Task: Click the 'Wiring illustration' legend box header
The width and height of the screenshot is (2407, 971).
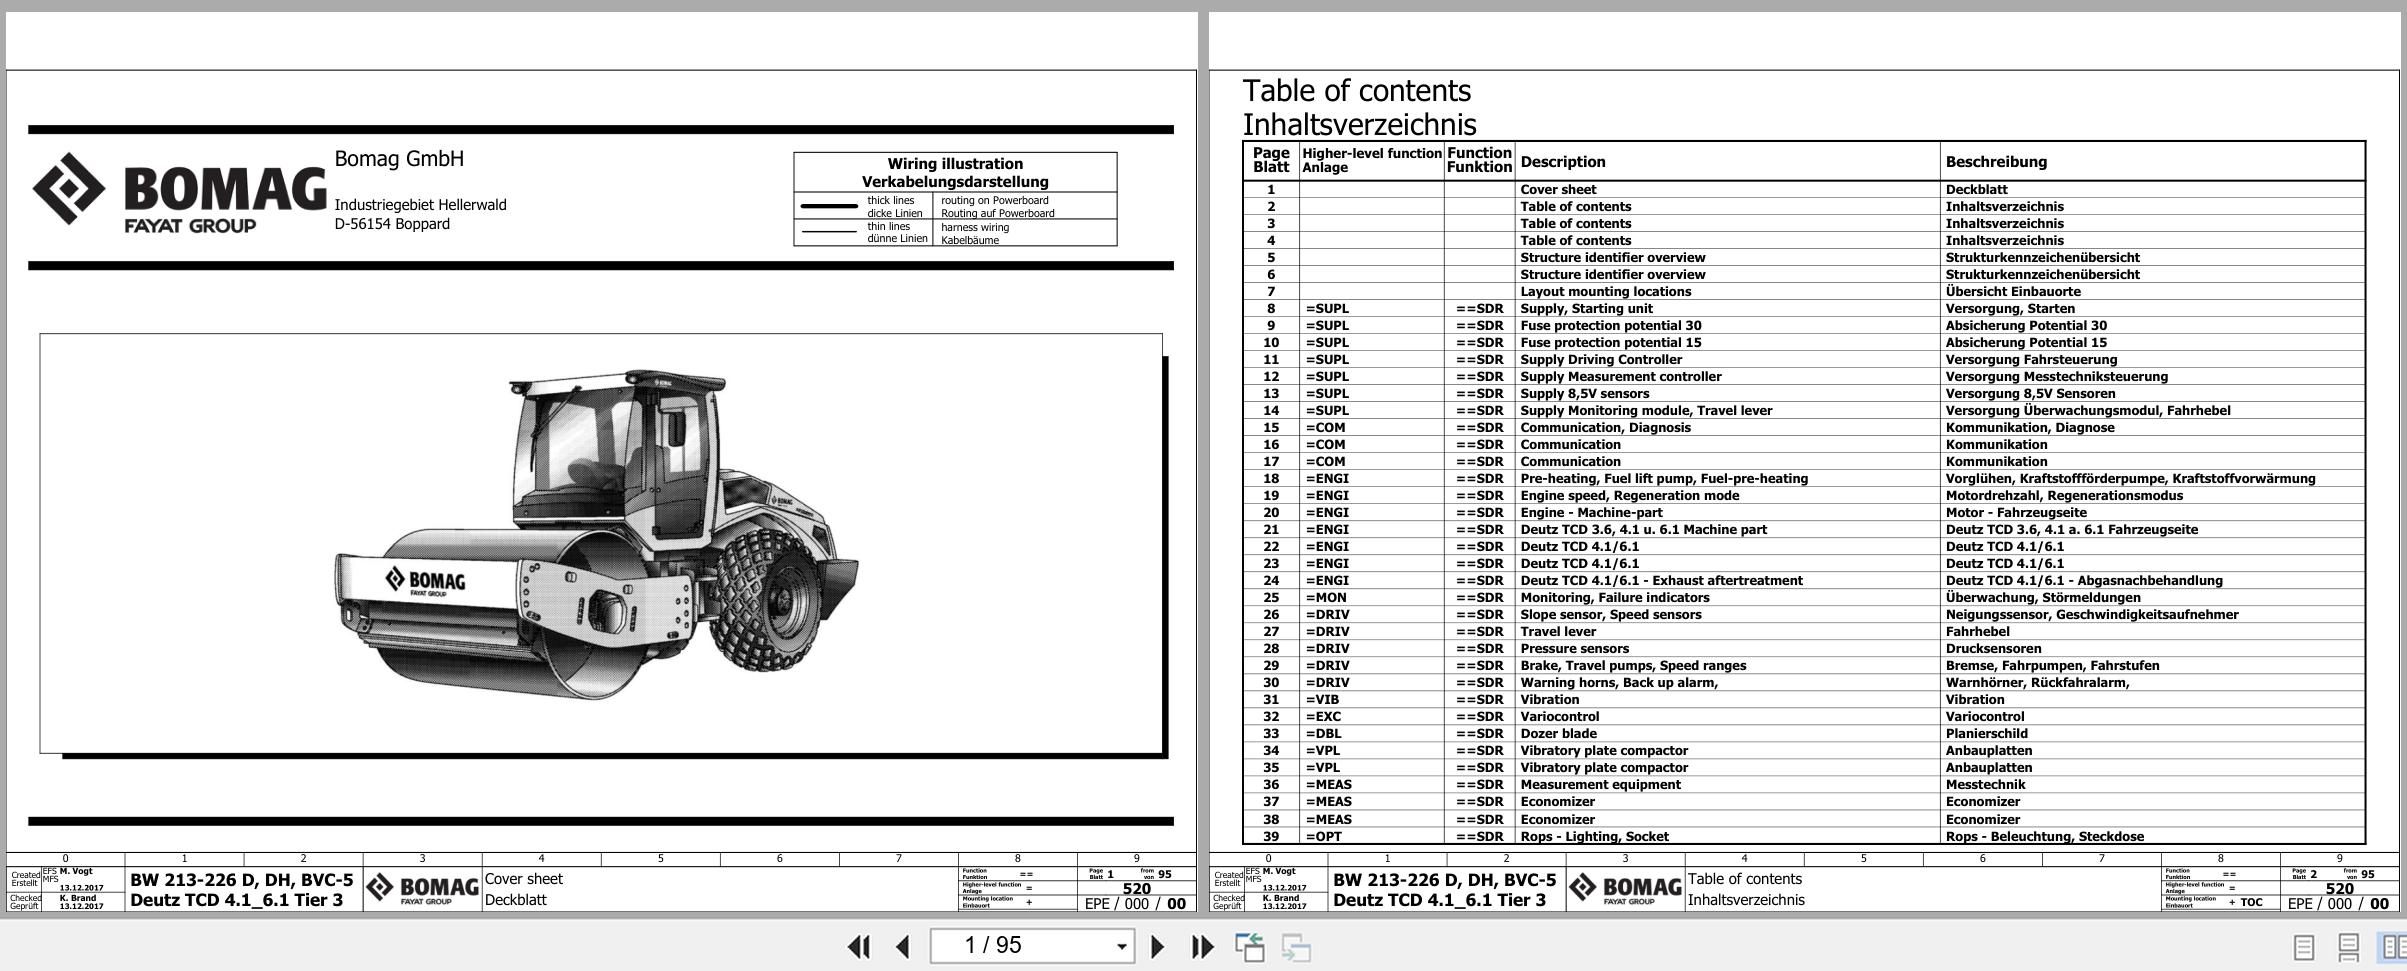Action: coord(955,172)
